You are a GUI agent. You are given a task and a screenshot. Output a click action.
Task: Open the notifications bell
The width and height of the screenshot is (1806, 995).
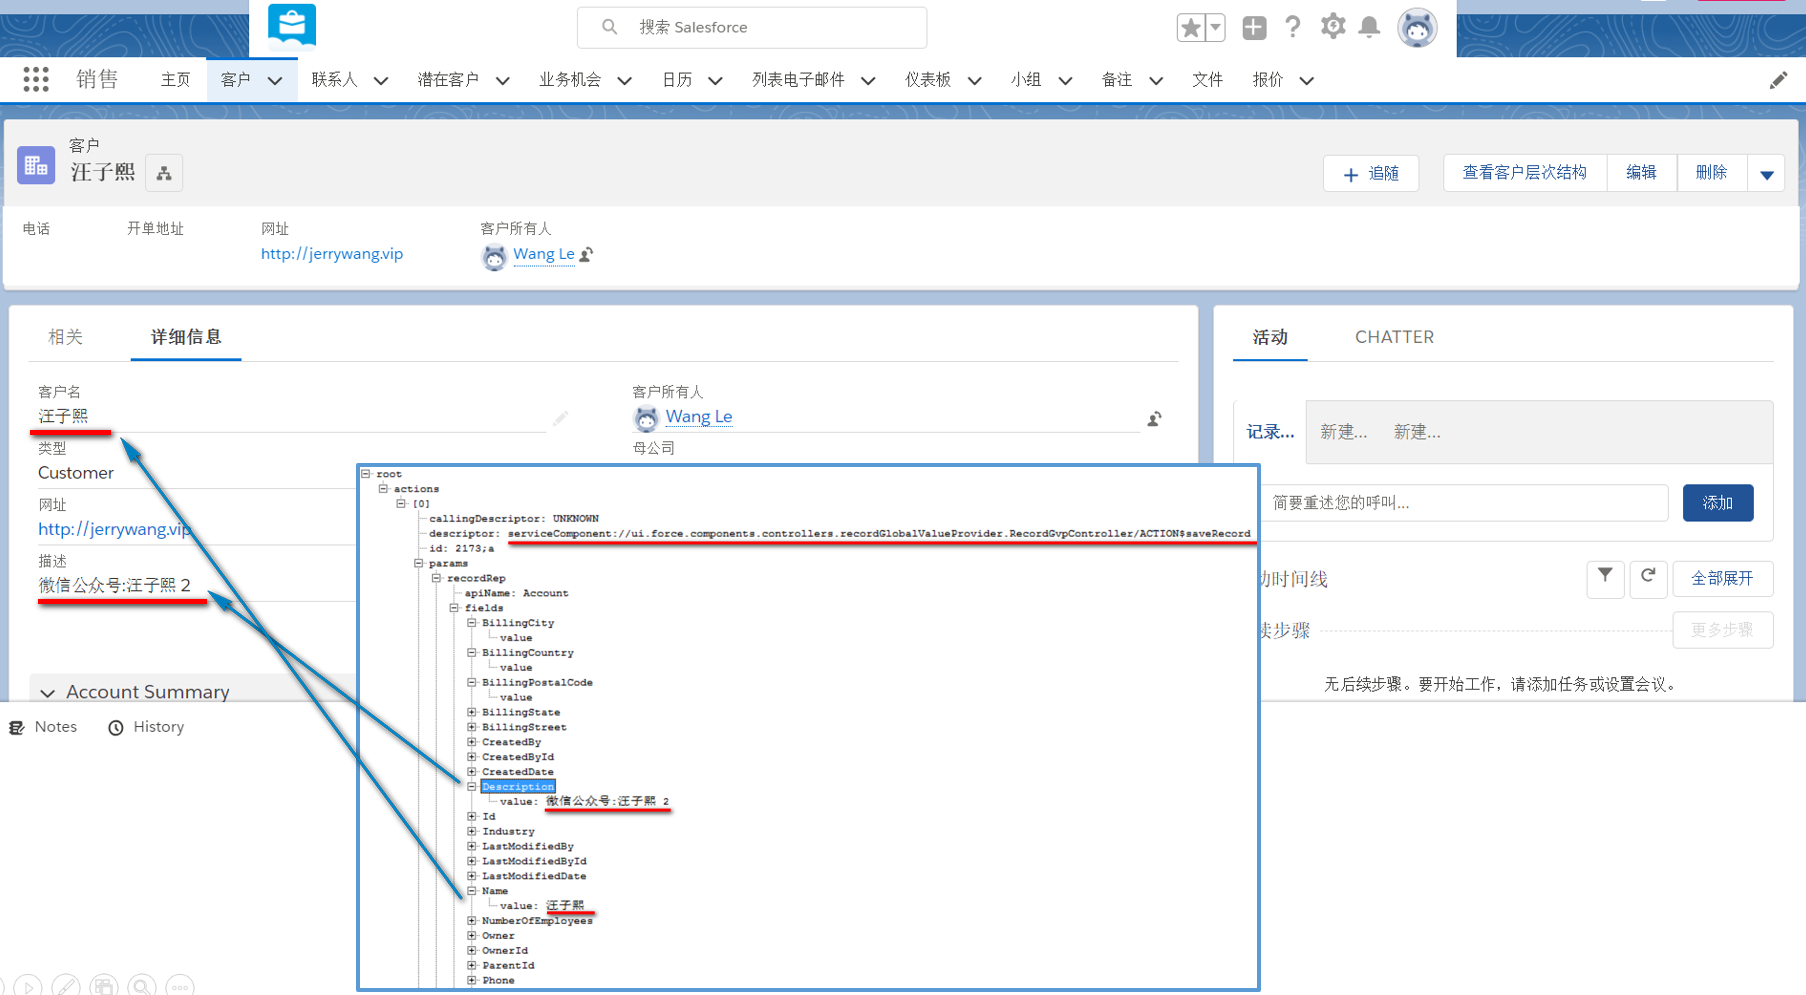pos(1369,27)
